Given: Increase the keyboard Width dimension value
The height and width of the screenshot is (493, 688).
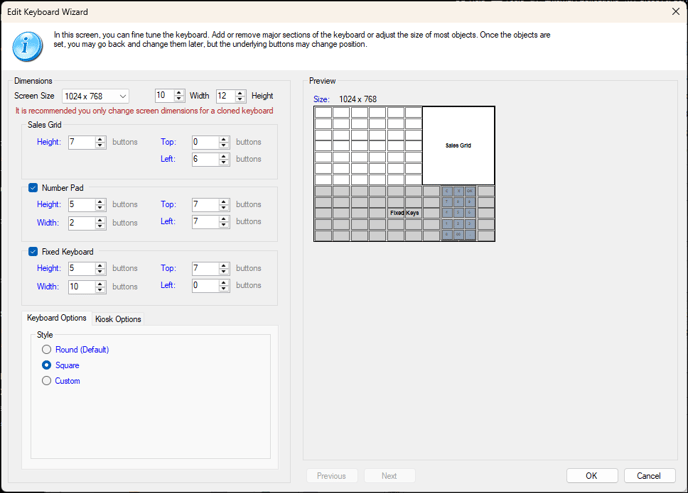Looking at the screenshot, I should [x=180, y=93].
